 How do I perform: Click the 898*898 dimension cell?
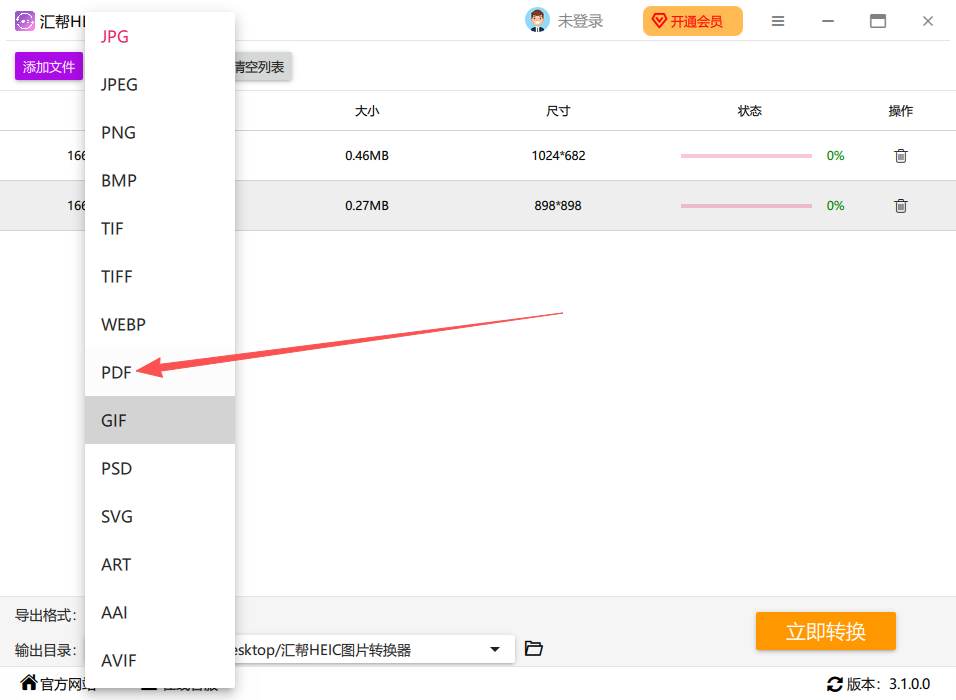(x=558, y=205)
